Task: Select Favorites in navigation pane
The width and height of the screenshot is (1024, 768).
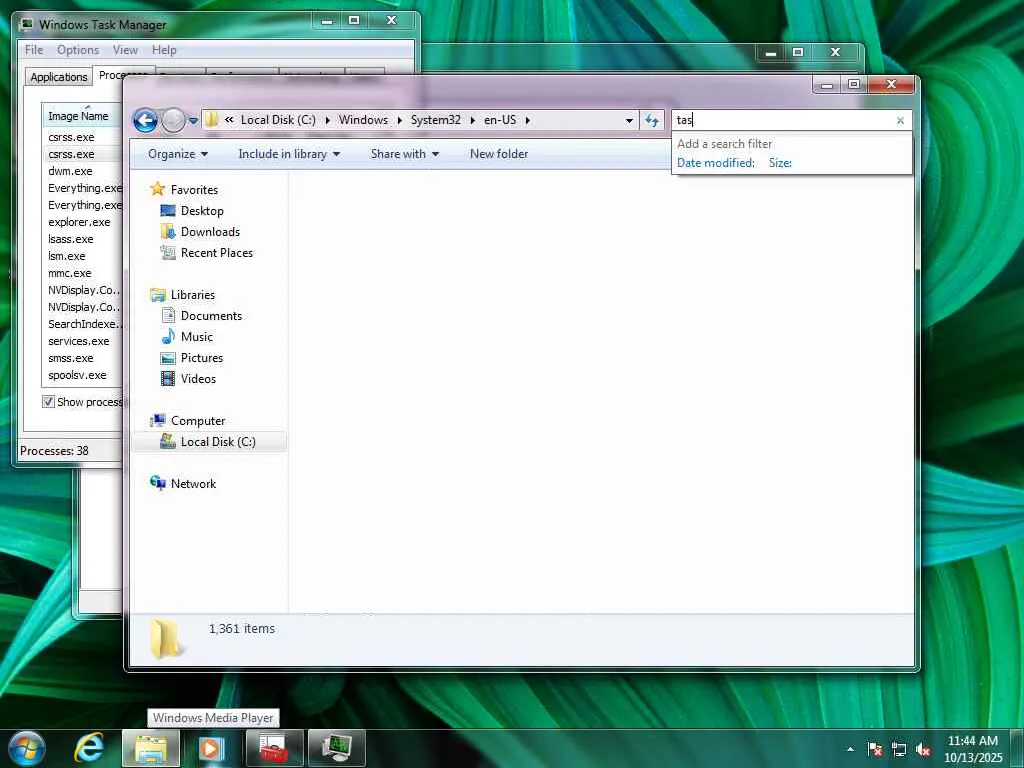Action: pos(194,190)
